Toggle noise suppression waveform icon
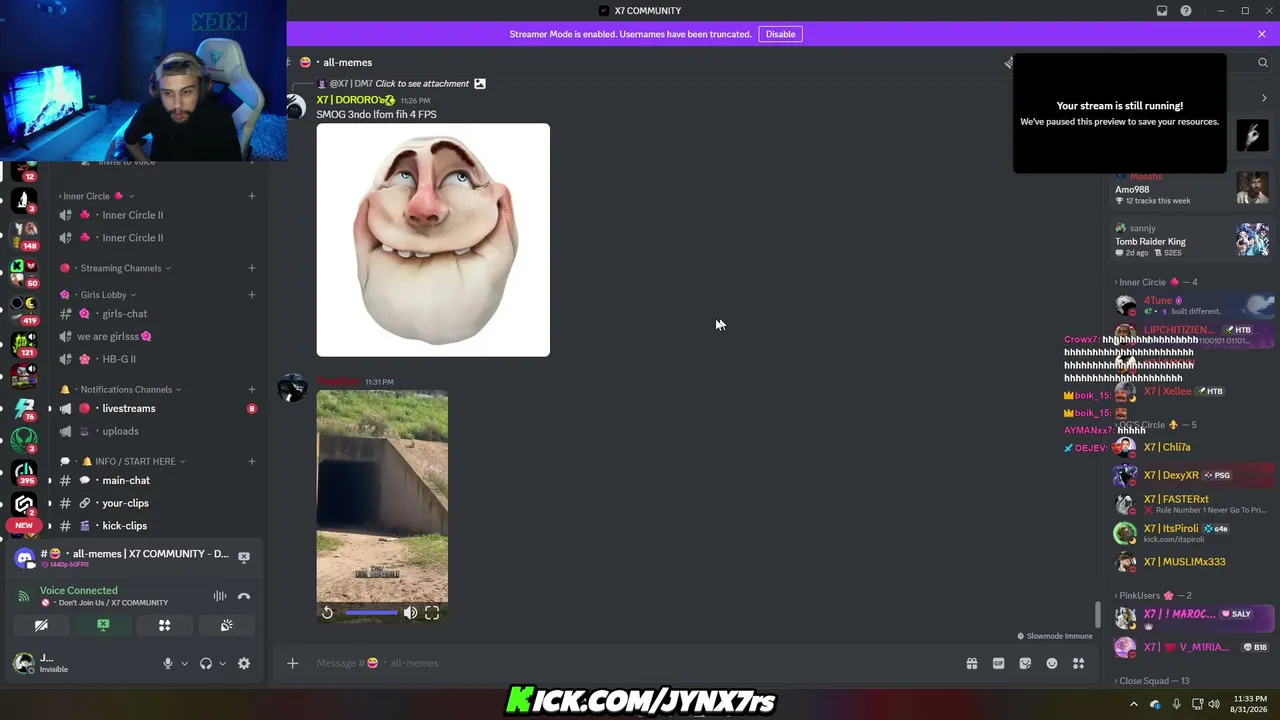Screen dimensions: 1280x720 (x=220, y=596)
